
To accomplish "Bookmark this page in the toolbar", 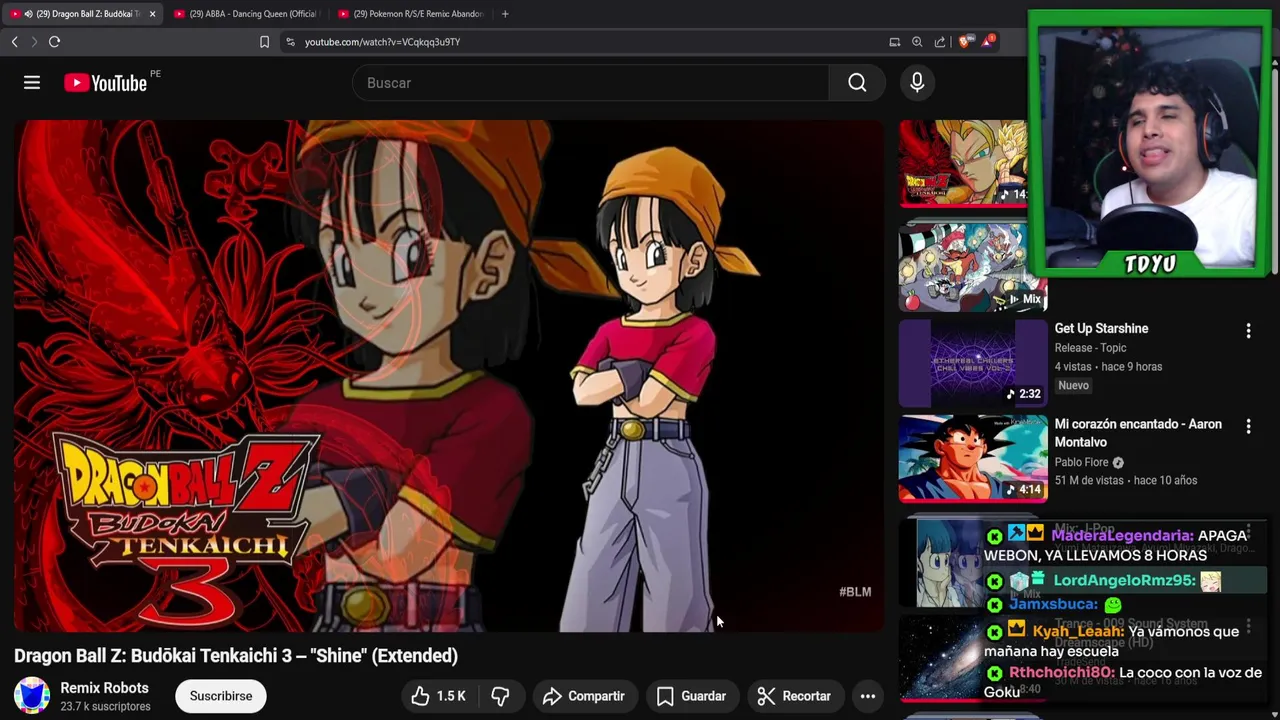I will pyautogui.click(x=264, y=42).
